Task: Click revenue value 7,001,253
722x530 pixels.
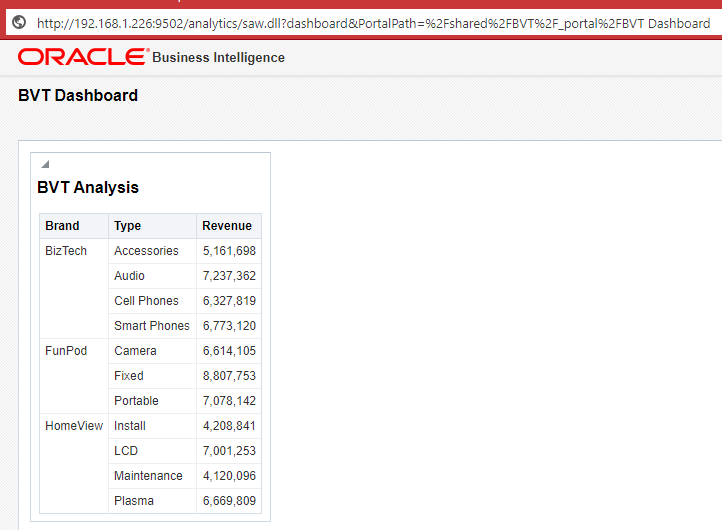Action: click(x=229, y=451)
